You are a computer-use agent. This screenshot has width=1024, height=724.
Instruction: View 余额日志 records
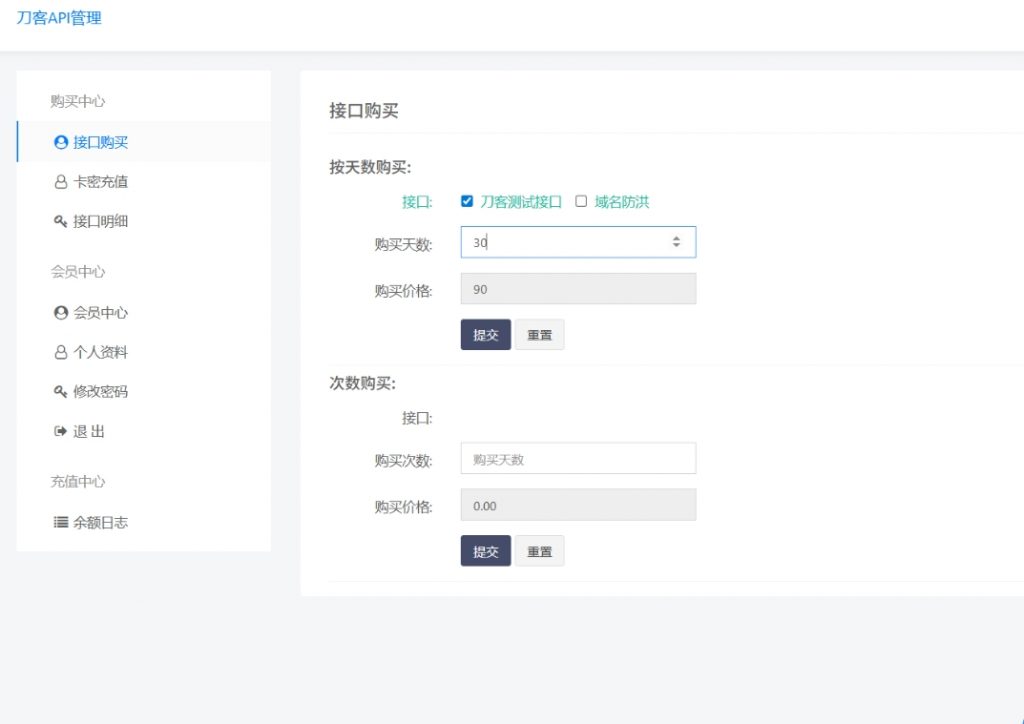click(144, 522)
